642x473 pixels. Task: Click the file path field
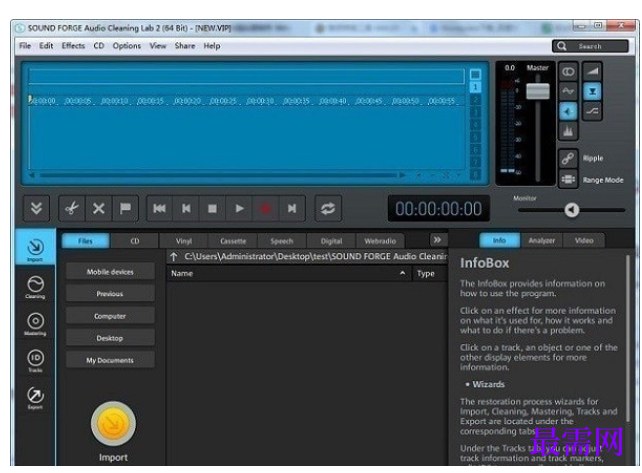(x=315, y=256)
